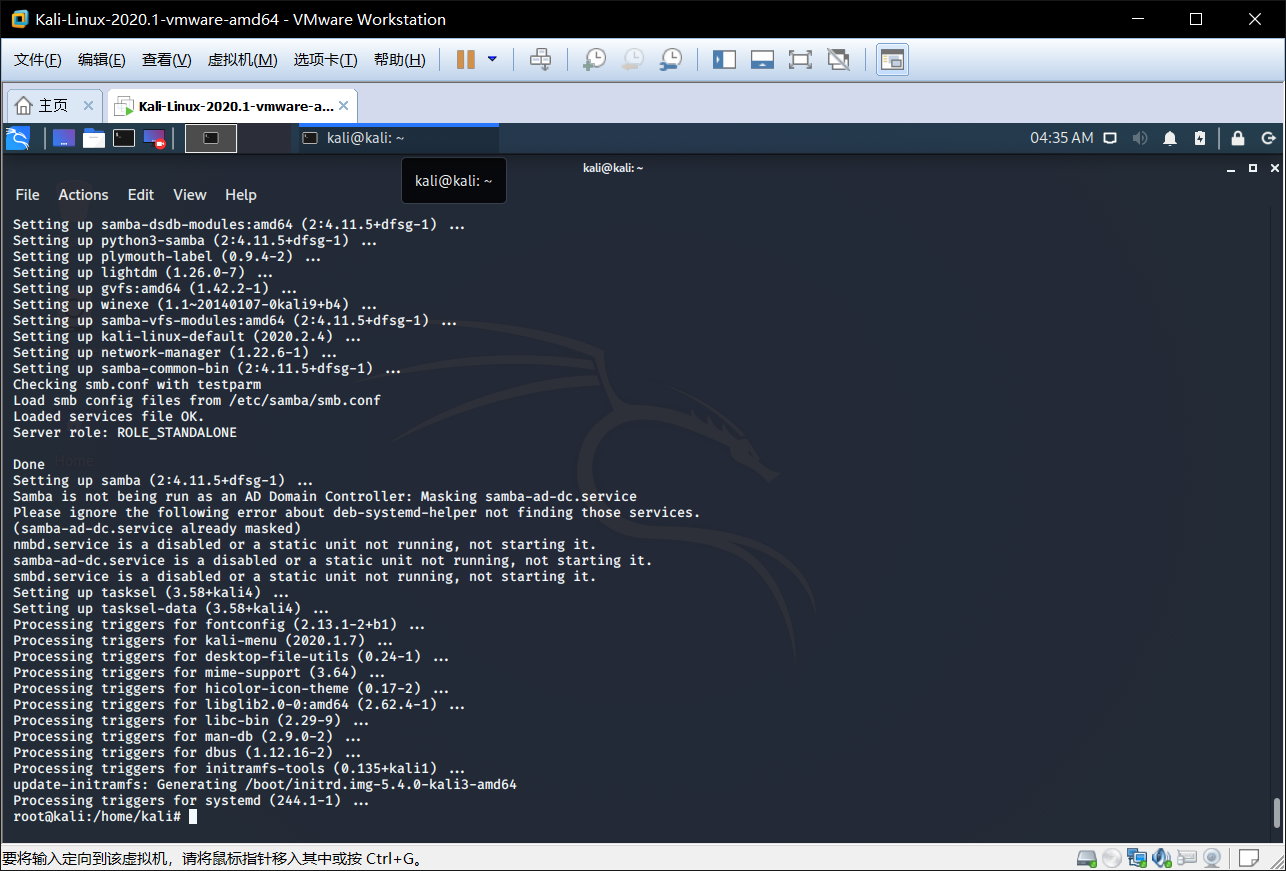Open the 查看(V) menu
Viewport: 1286px width, 871px height.
pyautogui.click(x=166, y=60)
